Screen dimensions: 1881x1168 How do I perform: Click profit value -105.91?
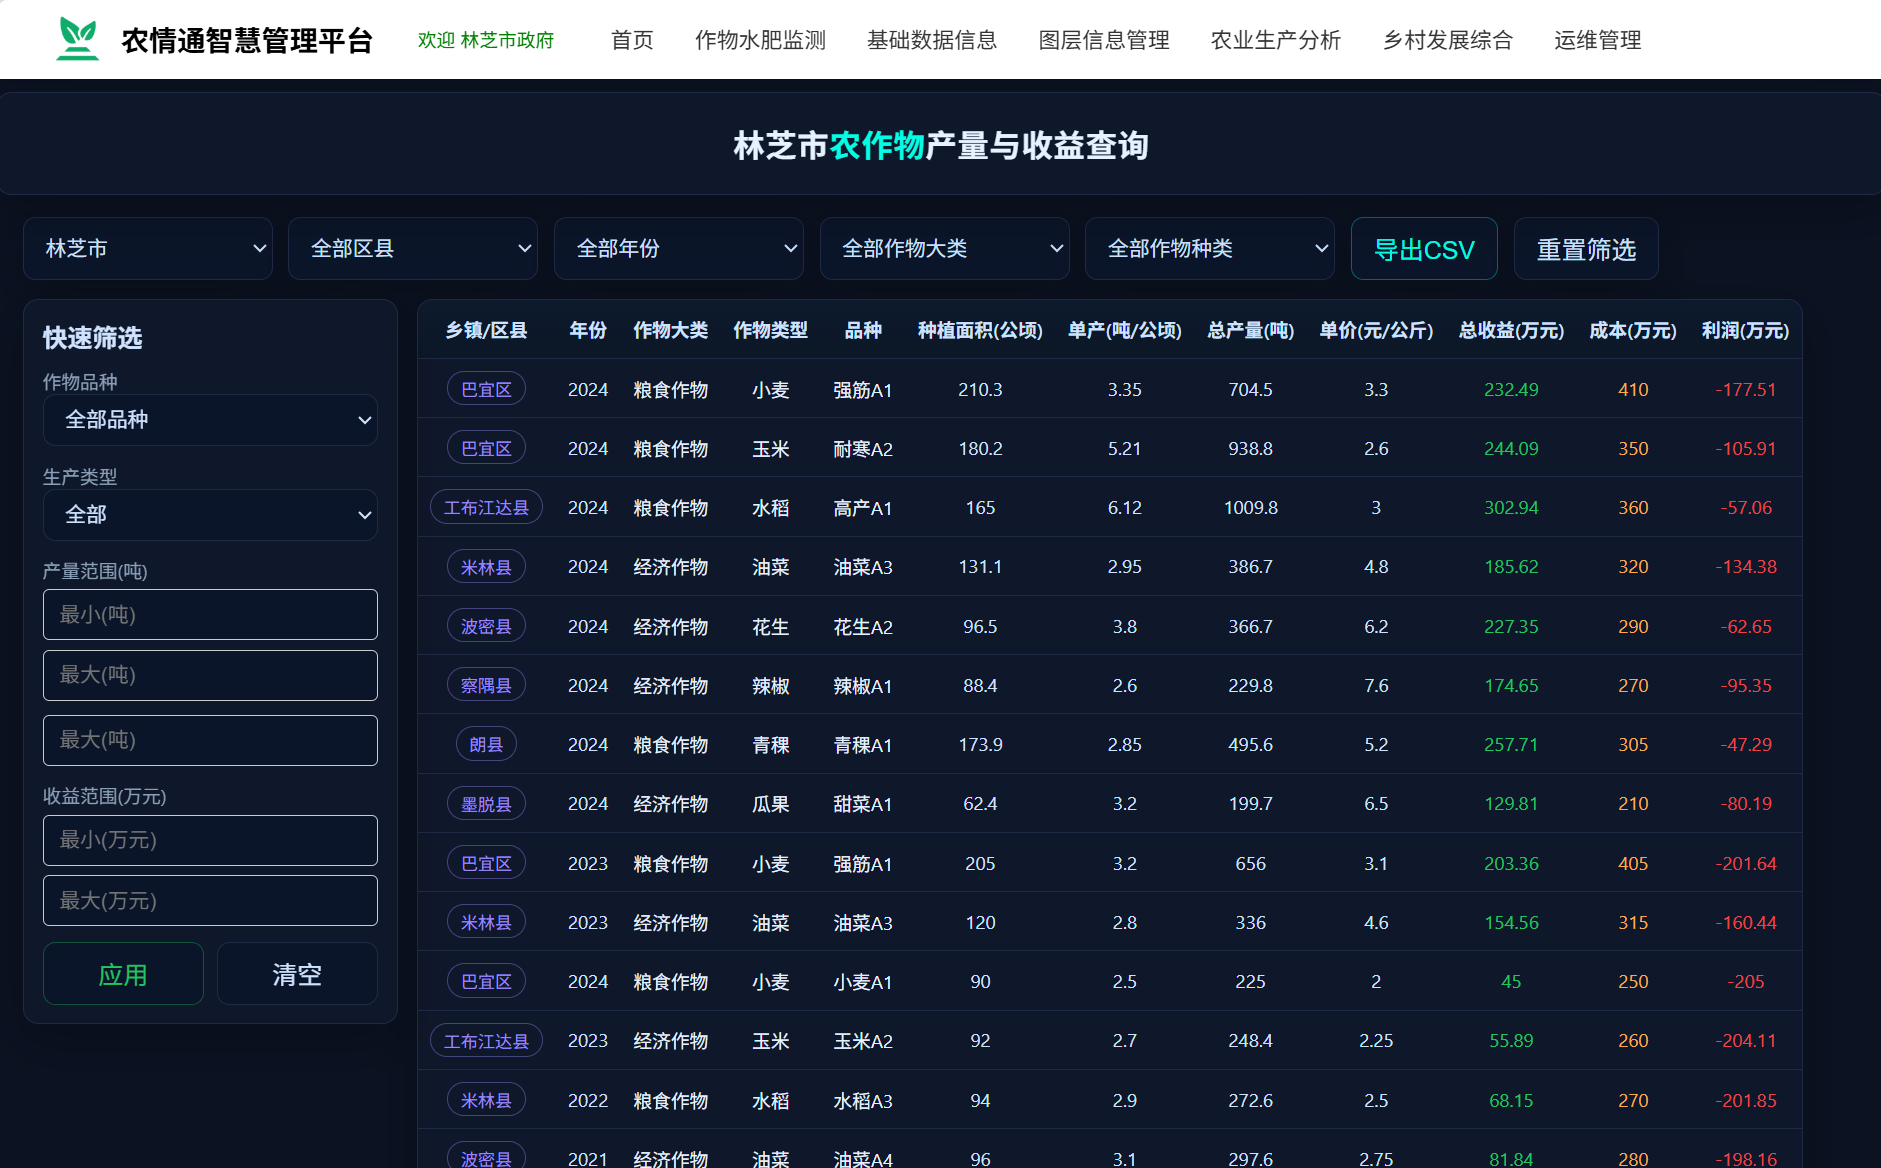pyautogui.click(x=1746, y=448)
